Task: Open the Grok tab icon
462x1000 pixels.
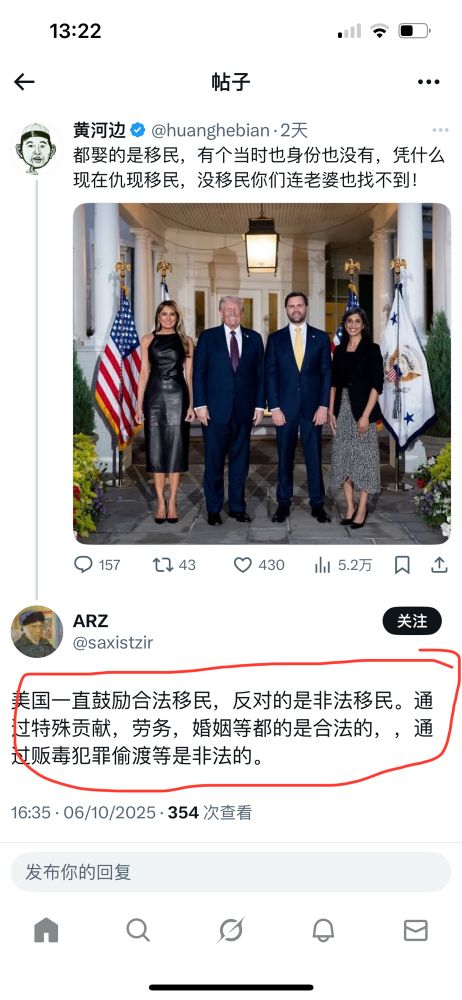Action: (x=230, y=930)
